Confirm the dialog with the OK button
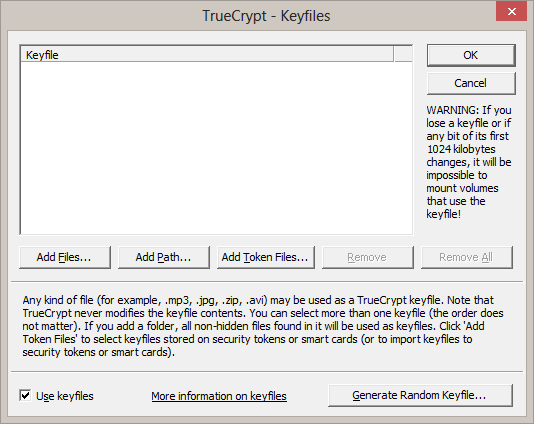The height and width of the screenshot is (424, 534). [471, 55]
